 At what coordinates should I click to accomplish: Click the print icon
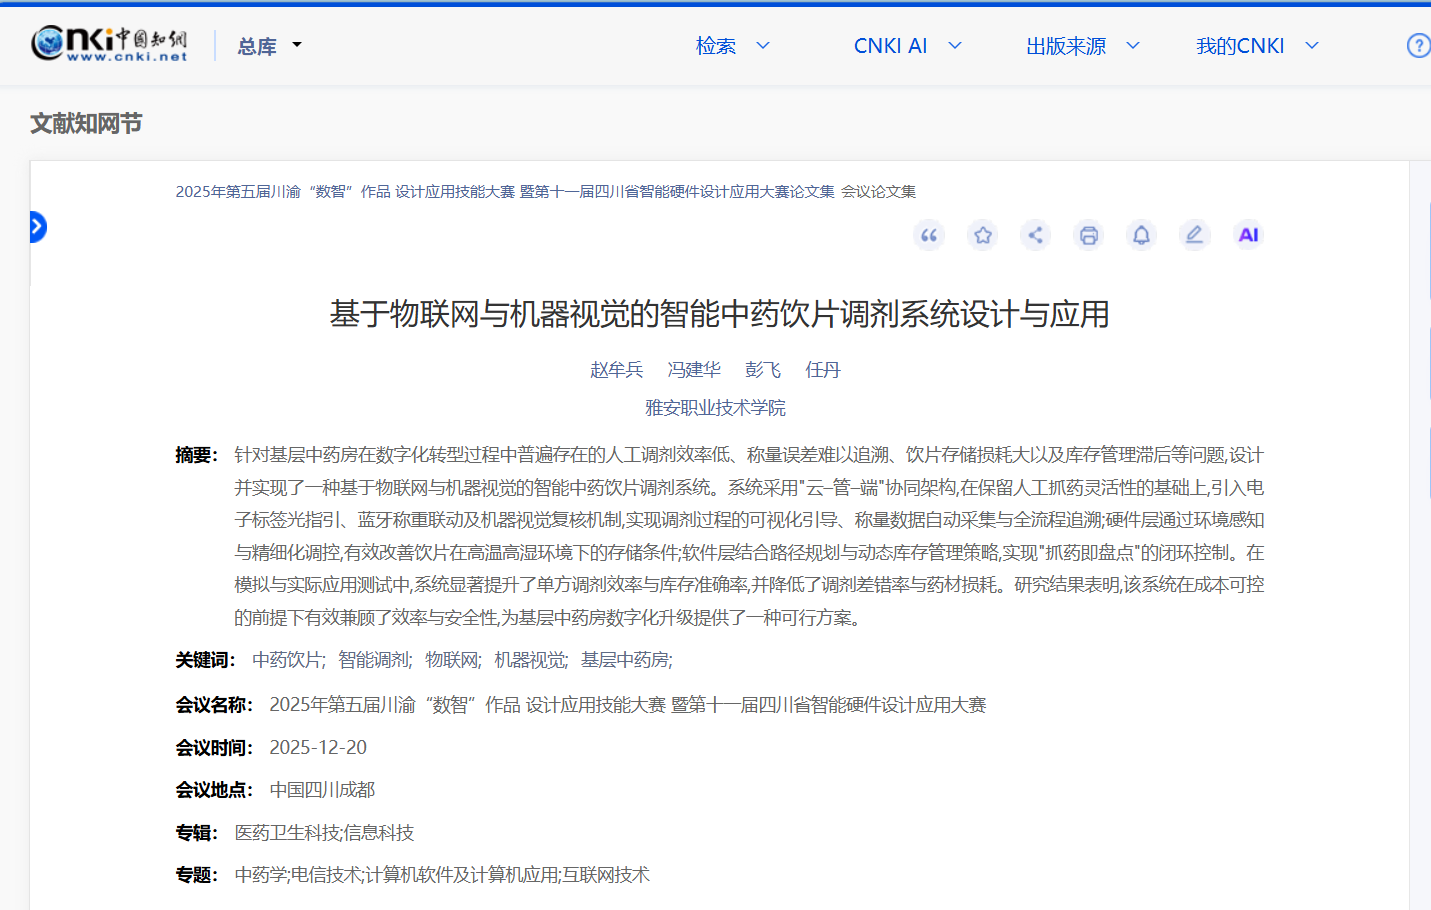click(1088, 235)
